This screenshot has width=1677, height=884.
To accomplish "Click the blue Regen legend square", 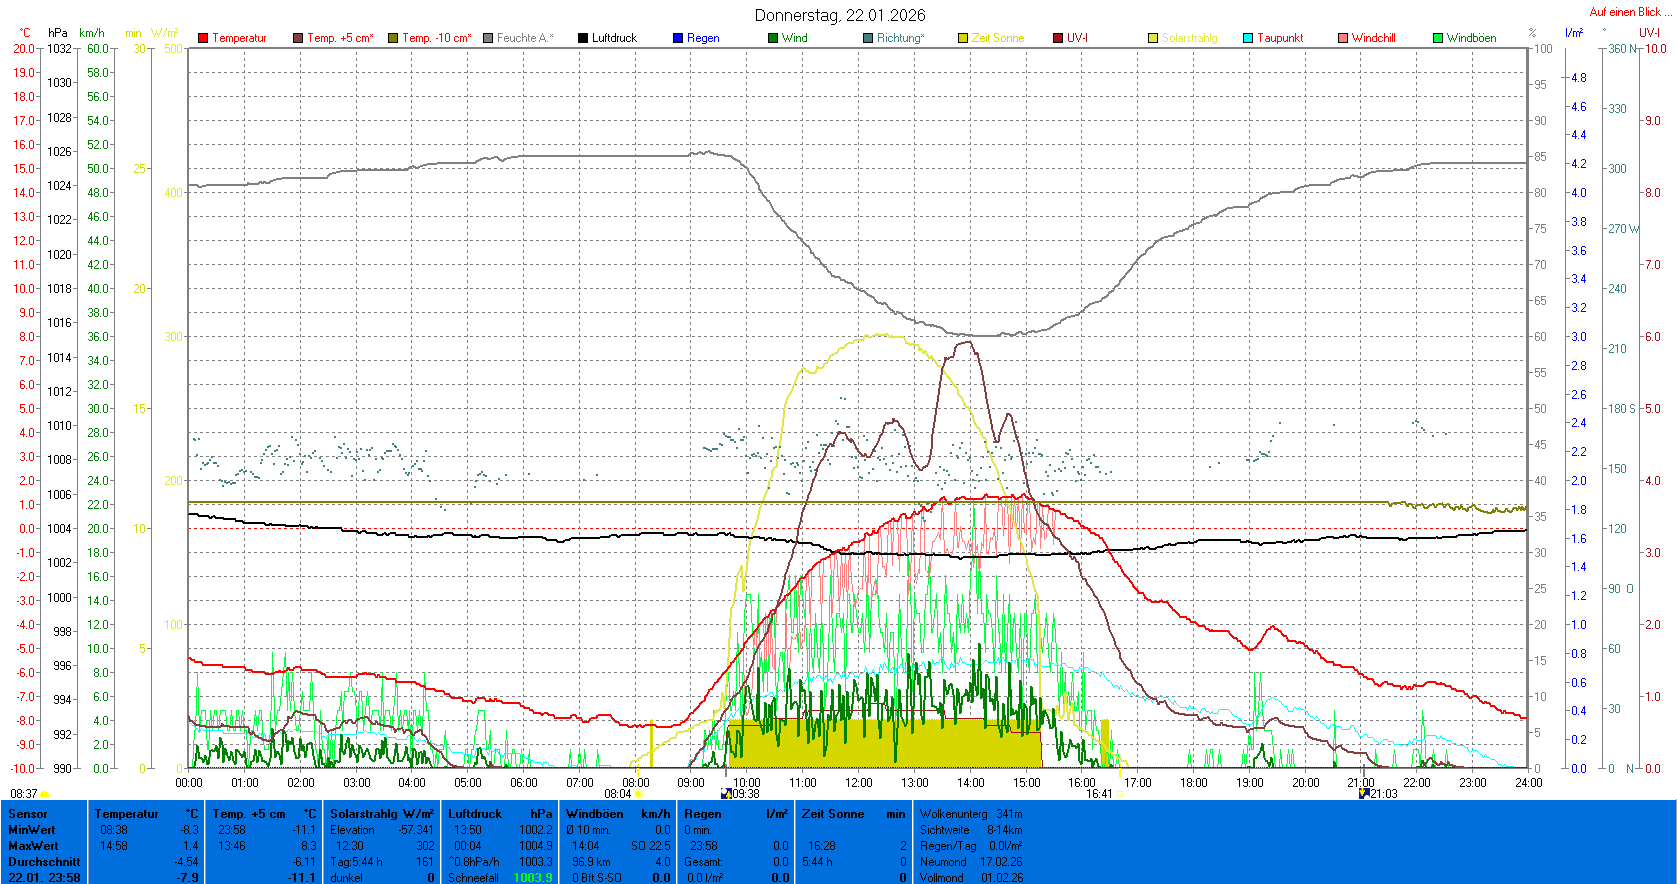I will pos(678,38).
